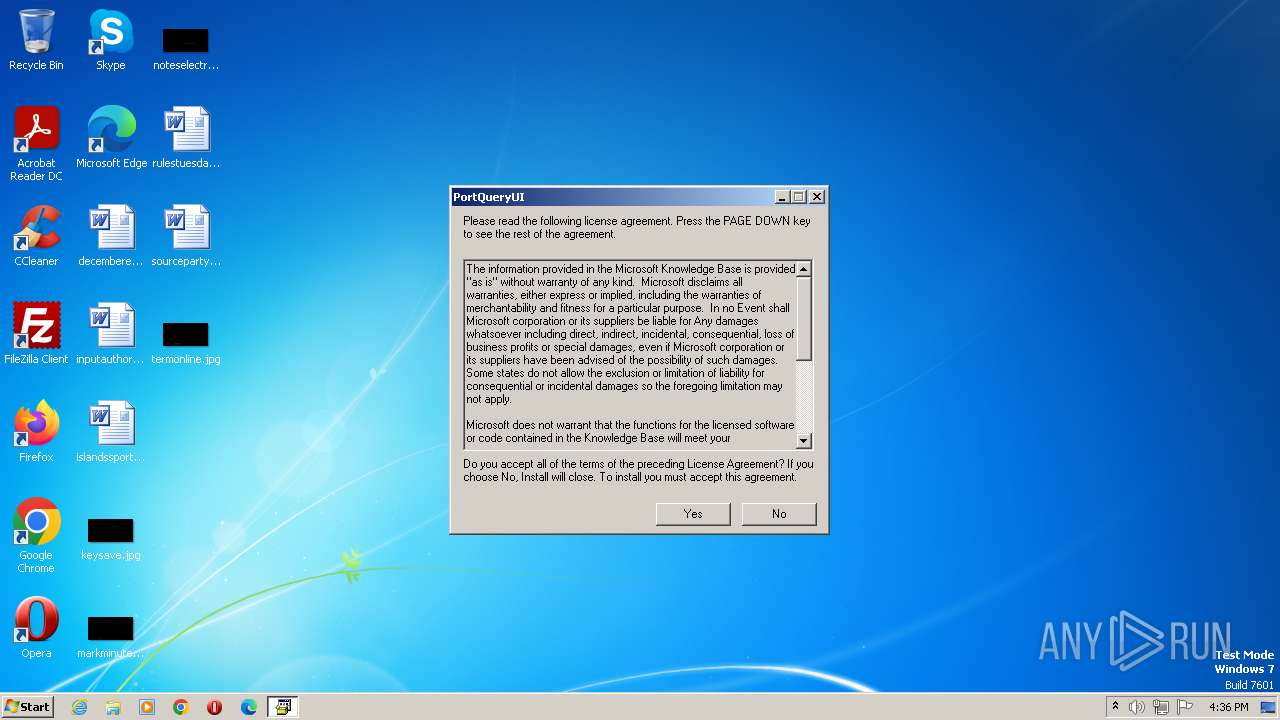
Task: Click the 4:36 PM system clock
Action: pyautogui.click(x=1228, y=707)
